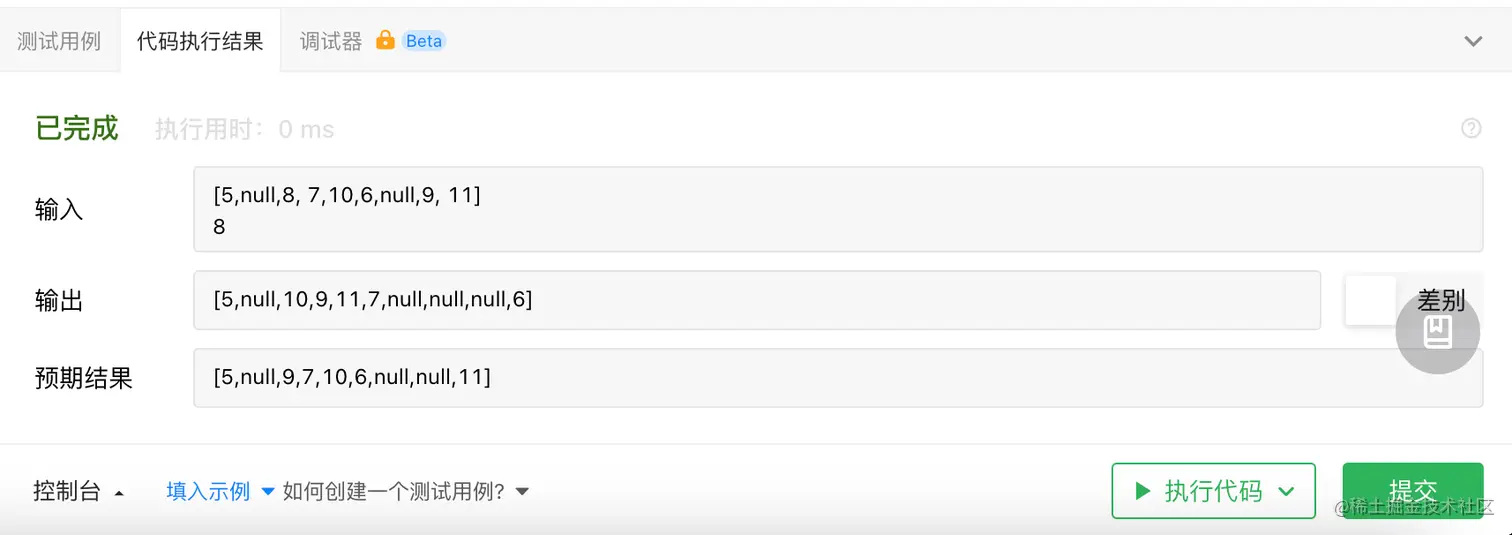Click the 执行代码 run button
The width and height of the screenshot is (1512, 535).
pyautogui.click(x=1213, y=491)
